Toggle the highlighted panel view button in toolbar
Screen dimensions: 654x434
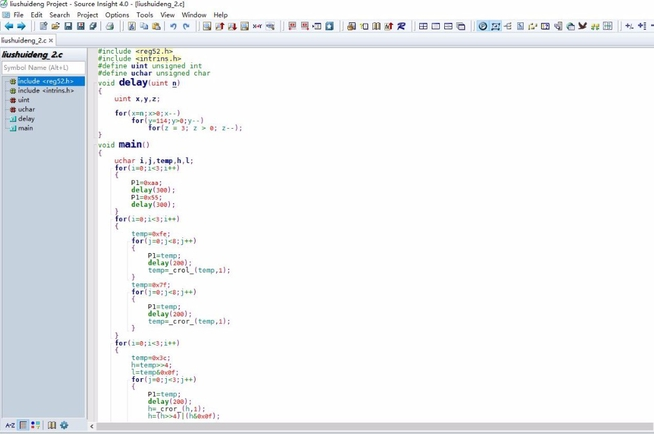pos(496,27)
